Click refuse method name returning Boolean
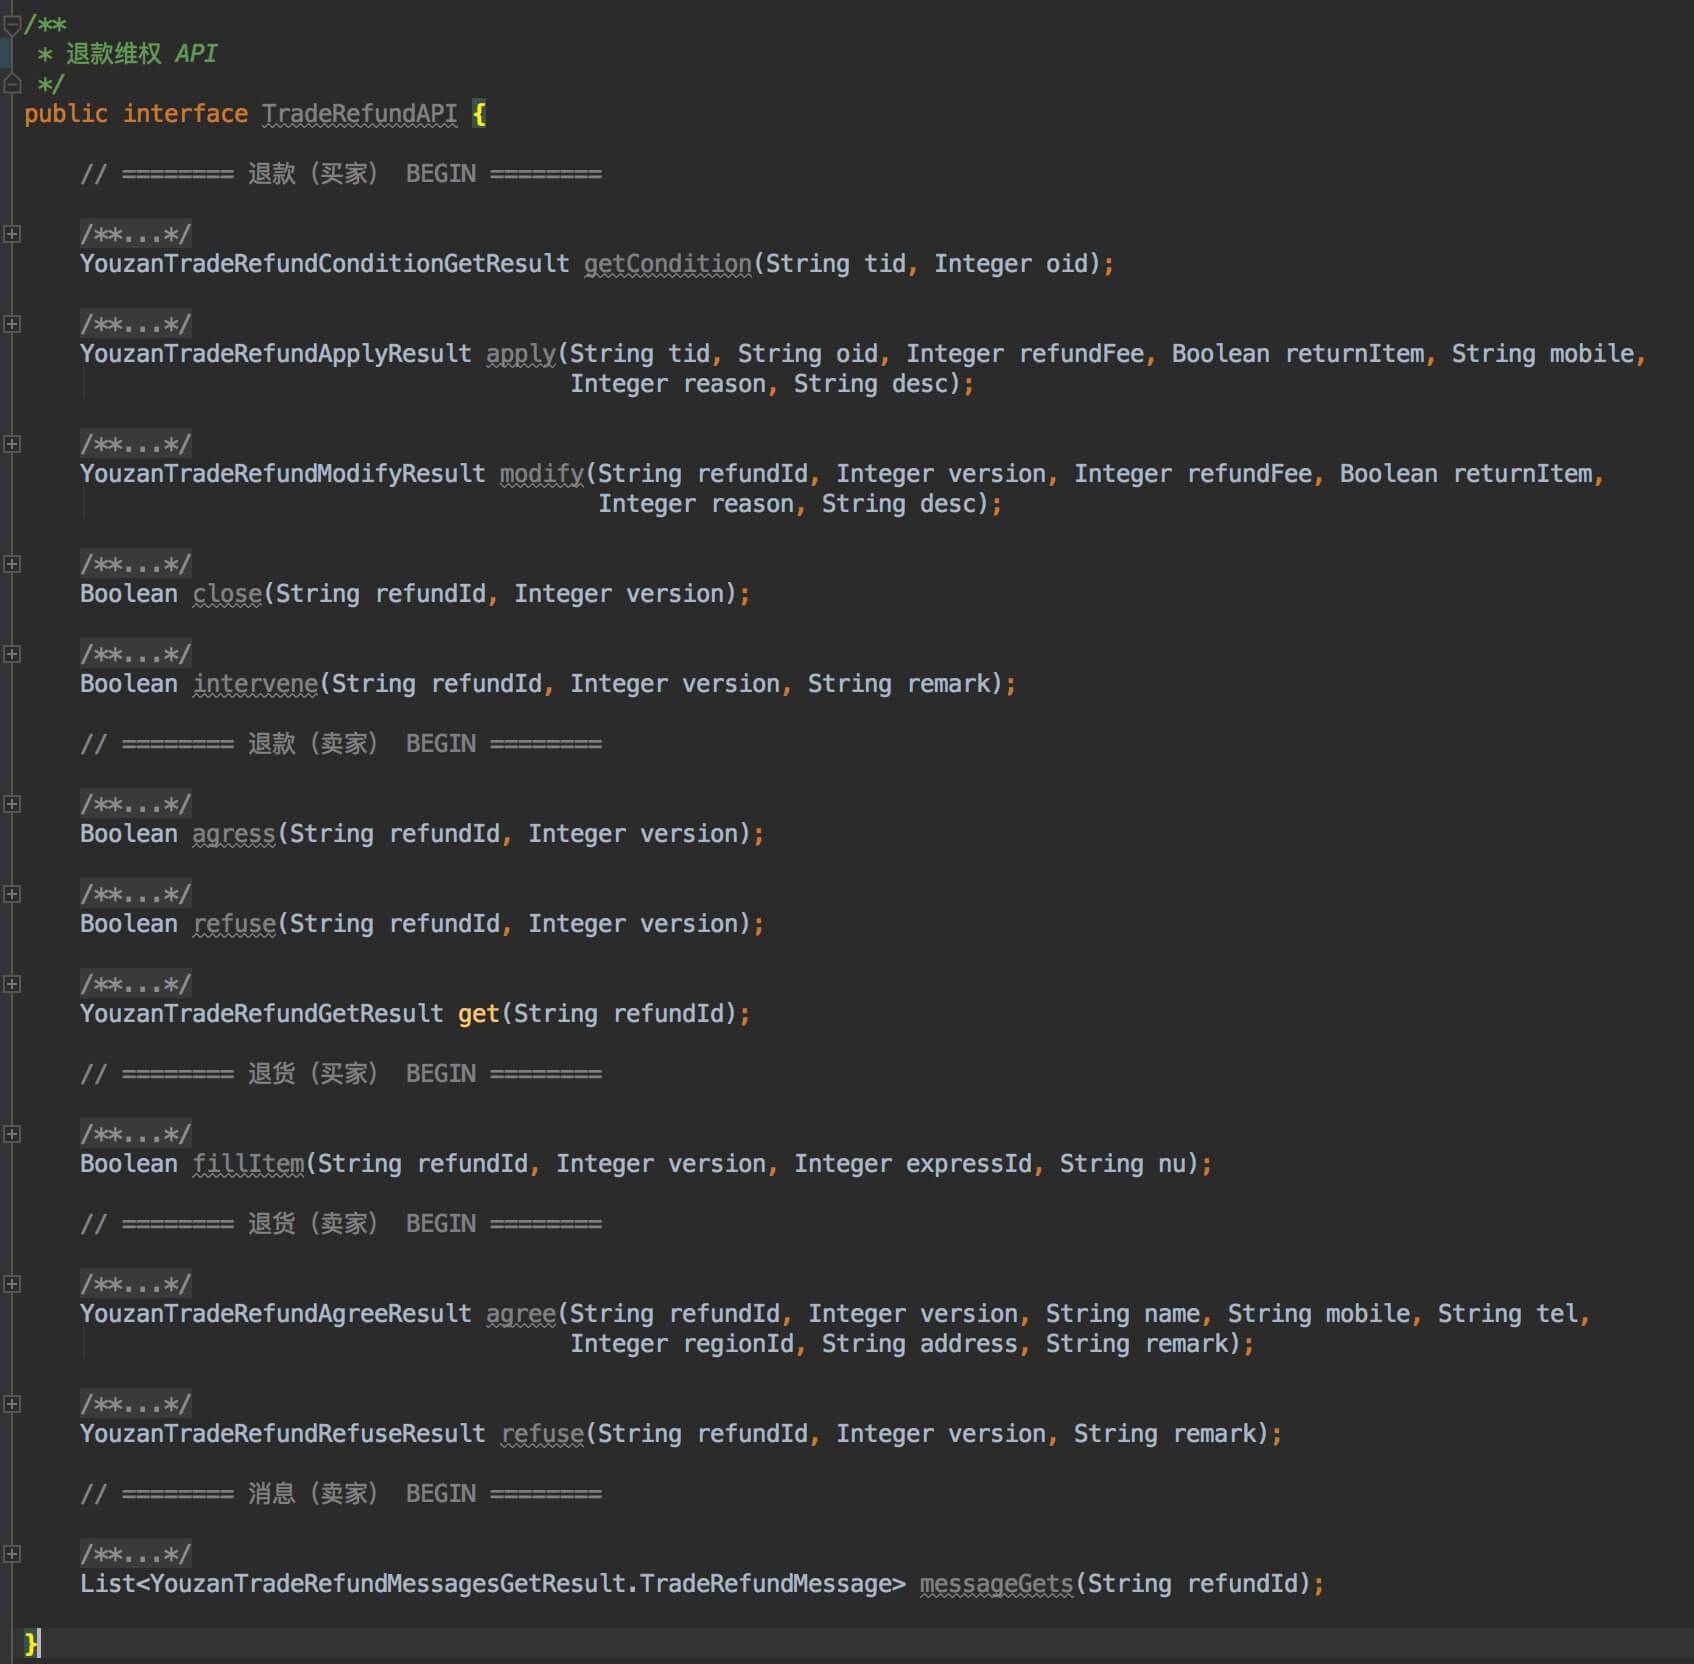This screenshot has width=1694, height=1664. coord(234,924)
